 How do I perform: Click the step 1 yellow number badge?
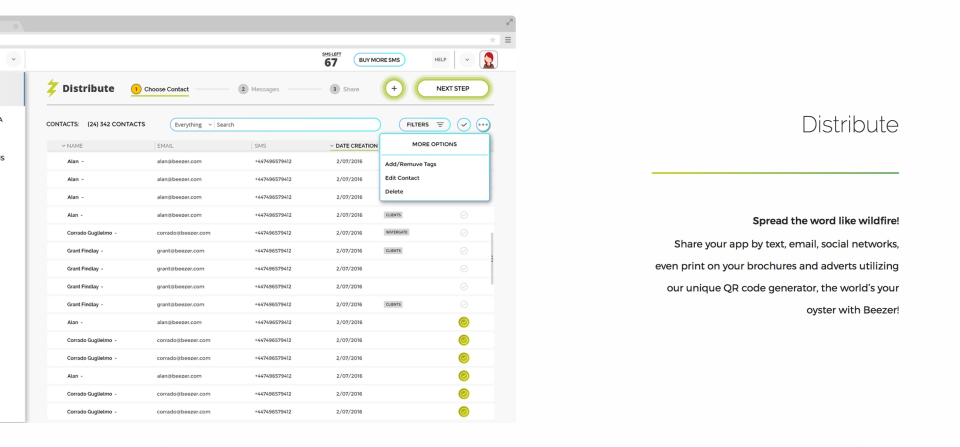tap(136, 89)
